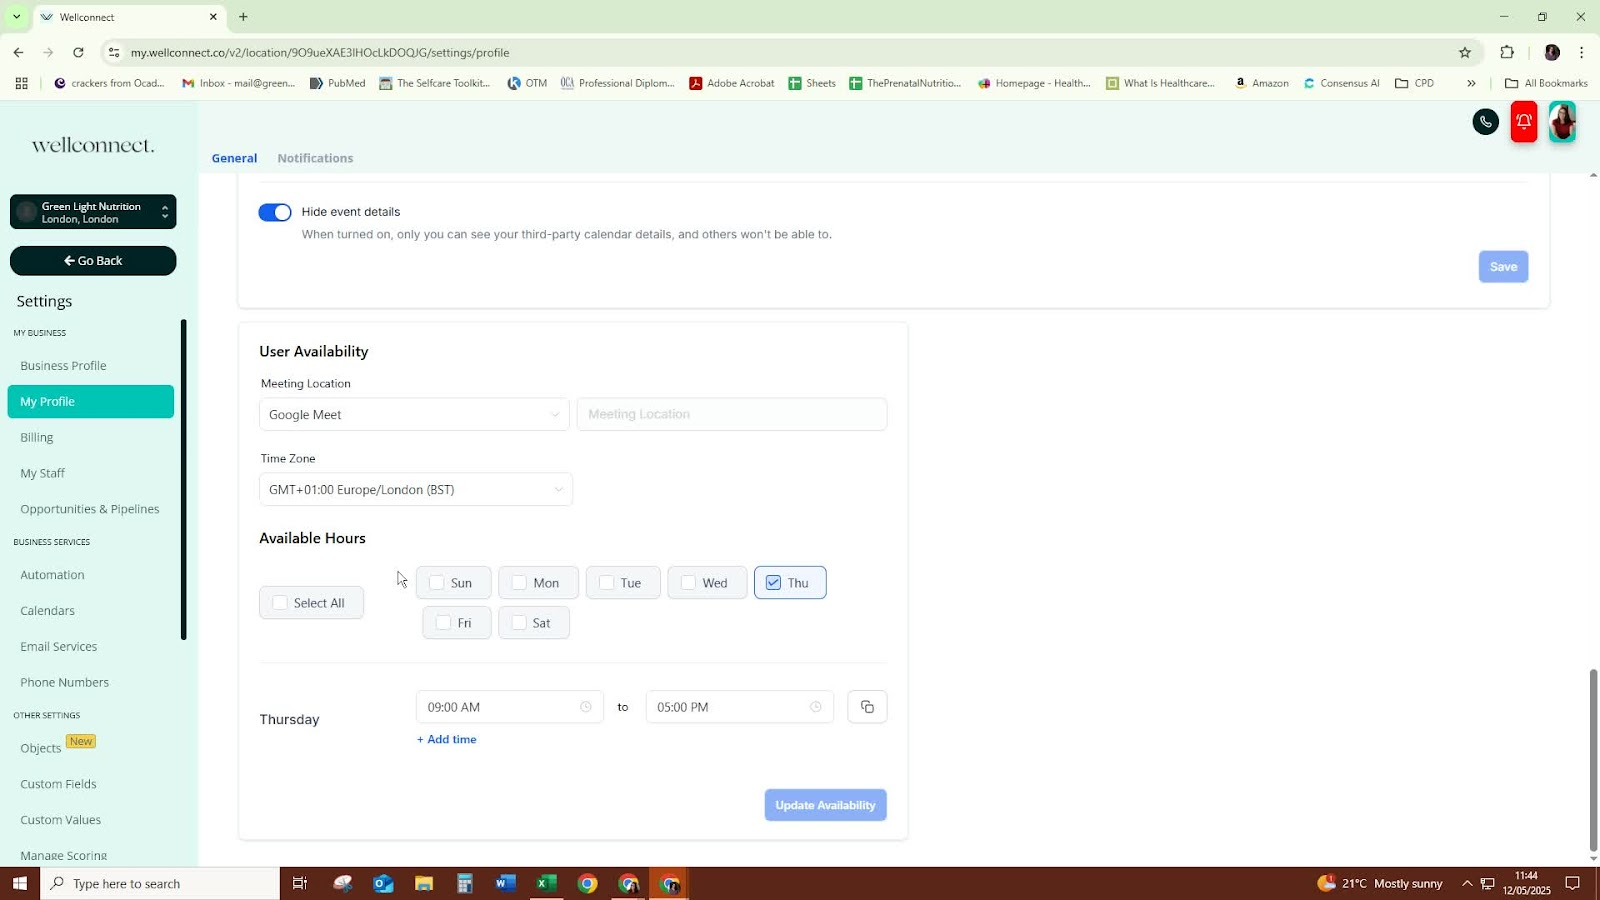Open the start time clock picker
Image resolution: width=1600 pixels, height=900 pixels.
pyautogui.click(x=586, y=707)
